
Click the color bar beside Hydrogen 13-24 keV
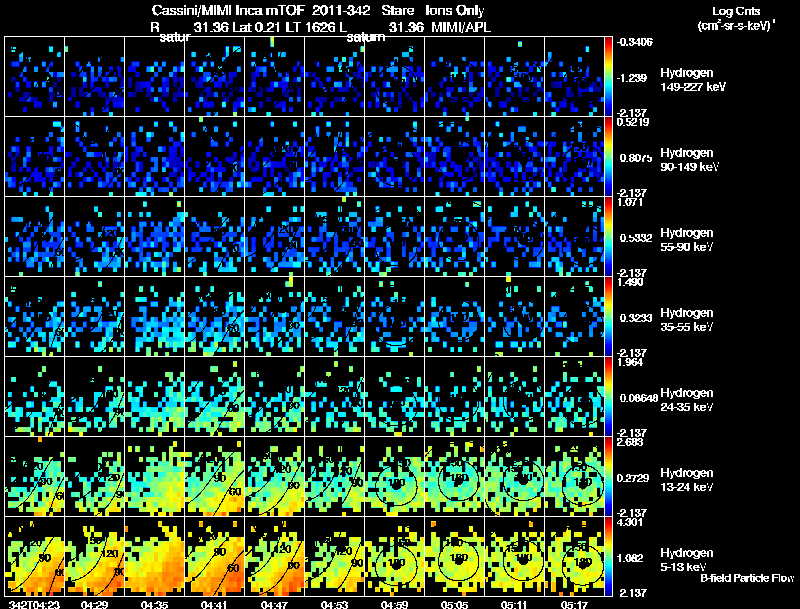tap(608, 477)
